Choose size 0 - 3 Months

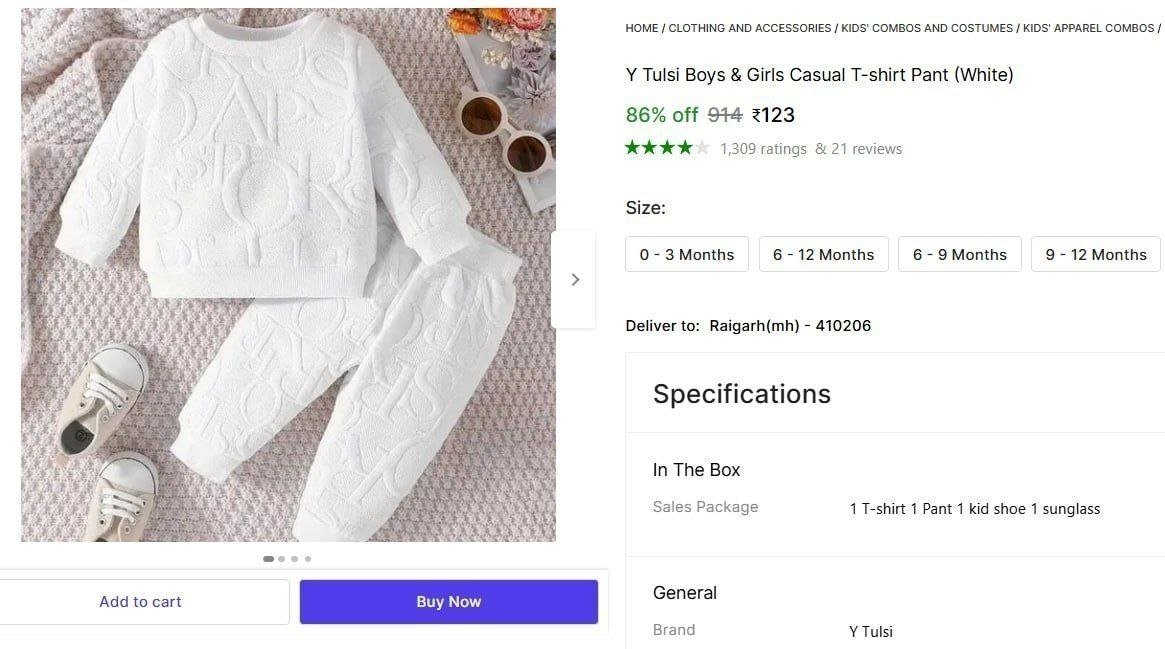pyautogui.click(x=687, y=255)
